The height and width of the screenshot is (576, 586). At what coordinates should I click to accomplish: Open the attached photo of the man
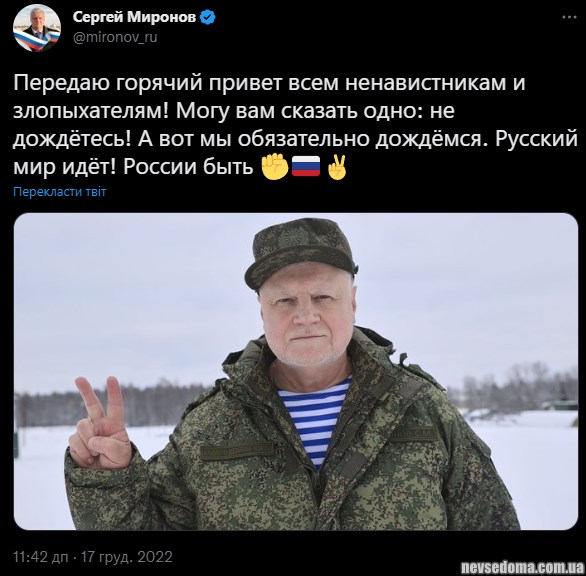(x=296, y=372)
